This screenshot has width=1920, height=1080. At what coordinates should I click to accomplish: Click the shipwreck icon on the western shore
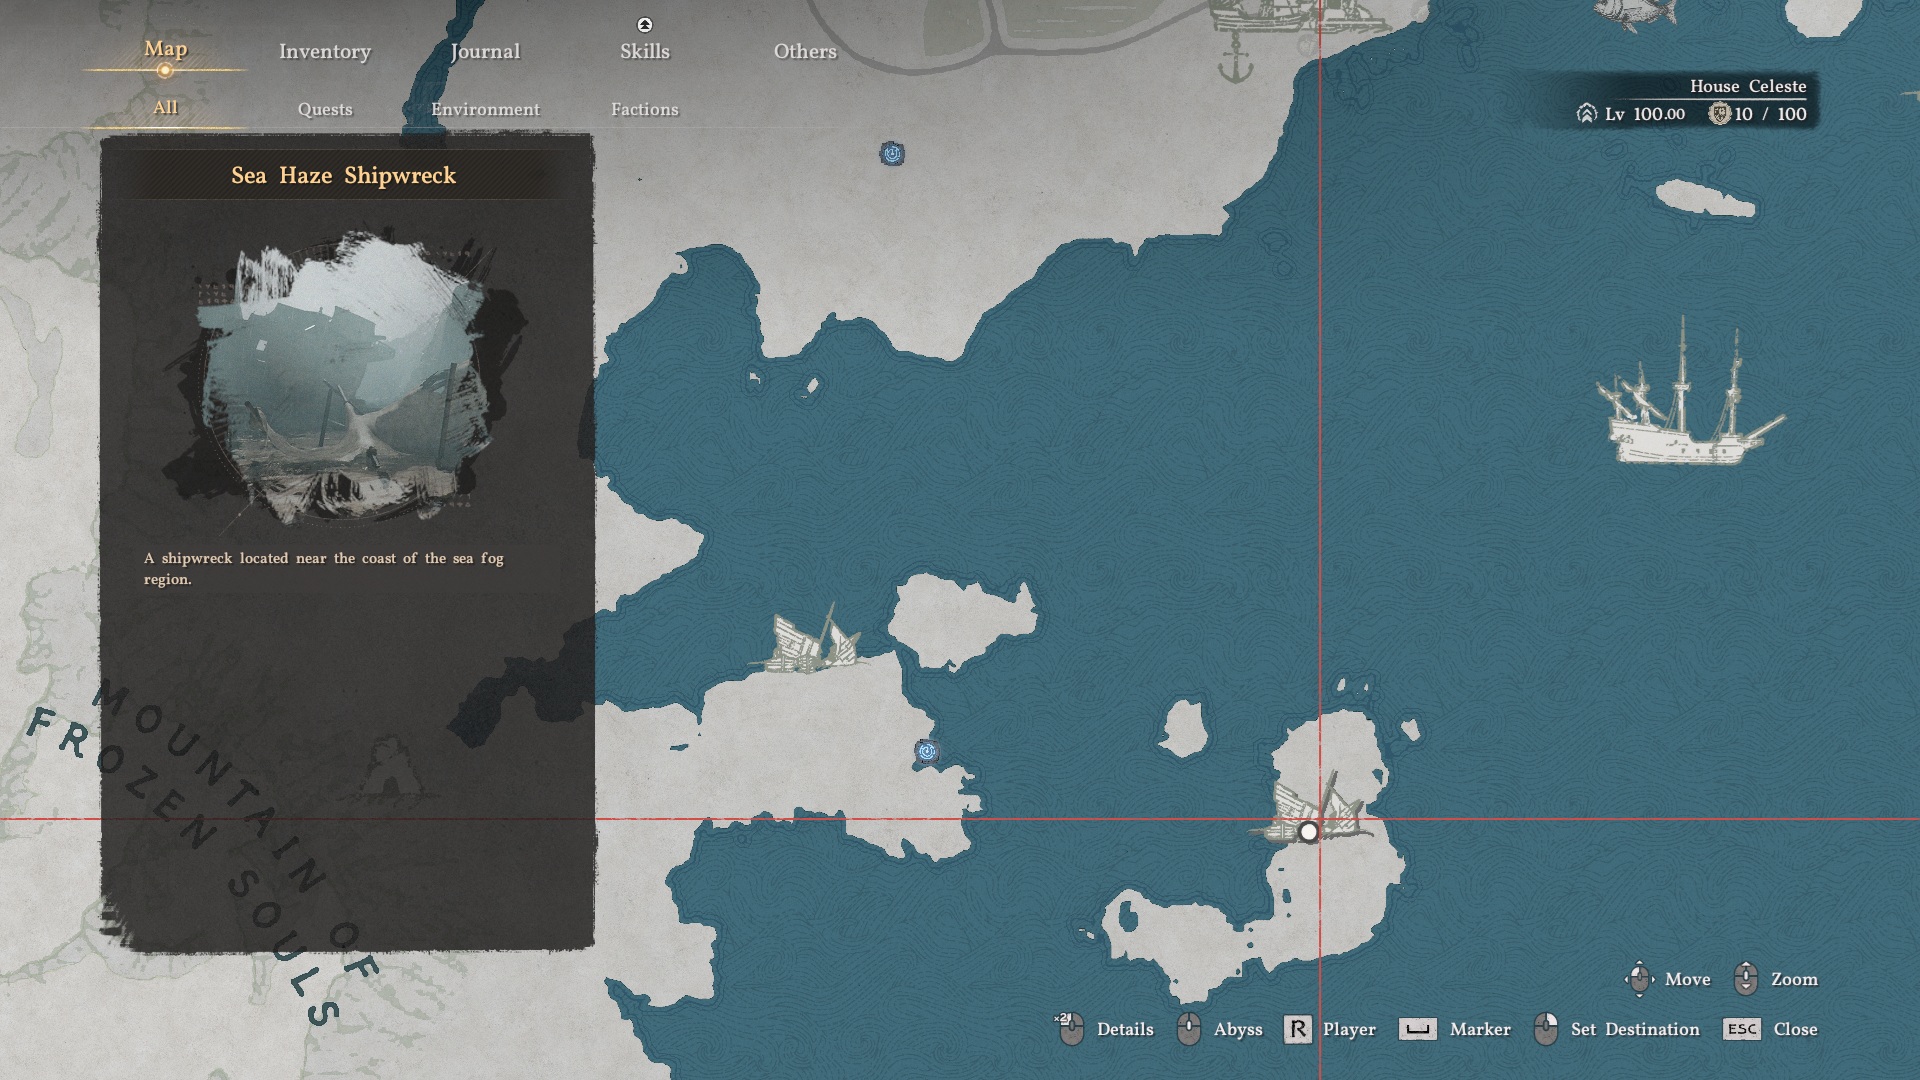coord(812,643)
